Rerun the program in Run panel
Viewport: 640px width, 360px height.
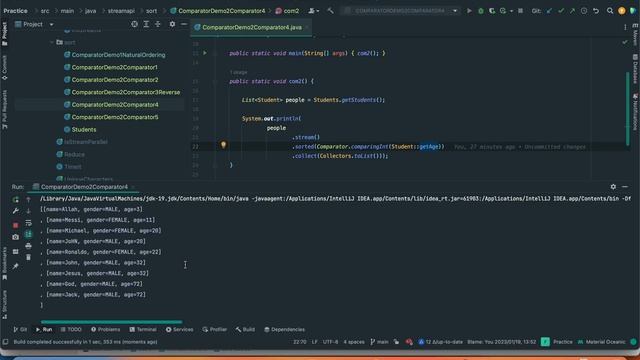click(16, 200)
